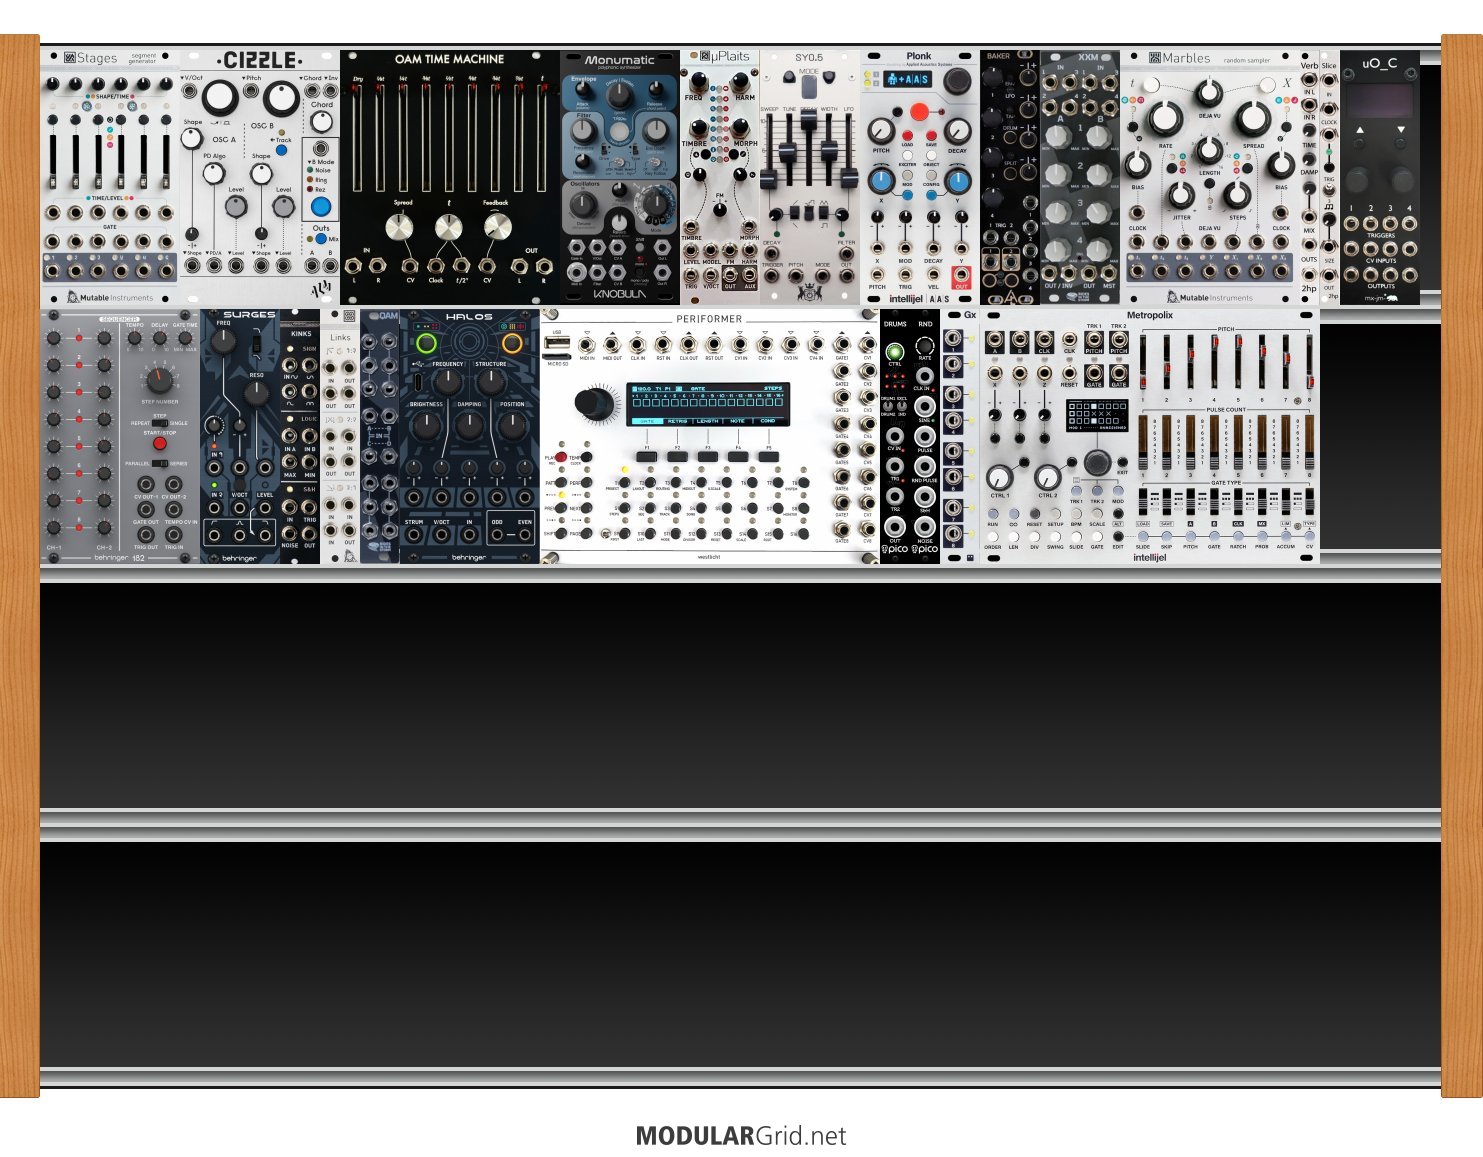Click the RATE knob on Marbles
Screen dimensions: 1483x1157
pyautogui.click(x=1165, y=118)
